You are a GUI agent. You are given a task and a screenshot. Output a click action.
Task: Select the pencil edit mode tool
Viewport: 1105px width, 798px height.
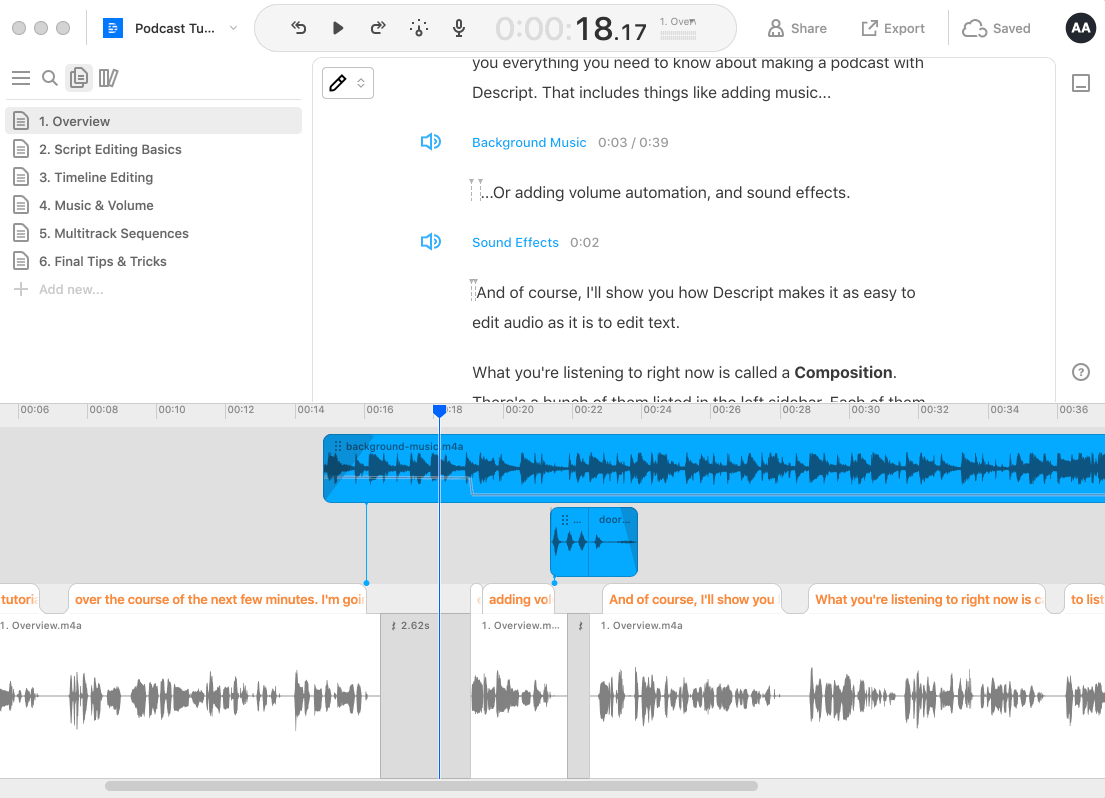[x=338, y=83]
